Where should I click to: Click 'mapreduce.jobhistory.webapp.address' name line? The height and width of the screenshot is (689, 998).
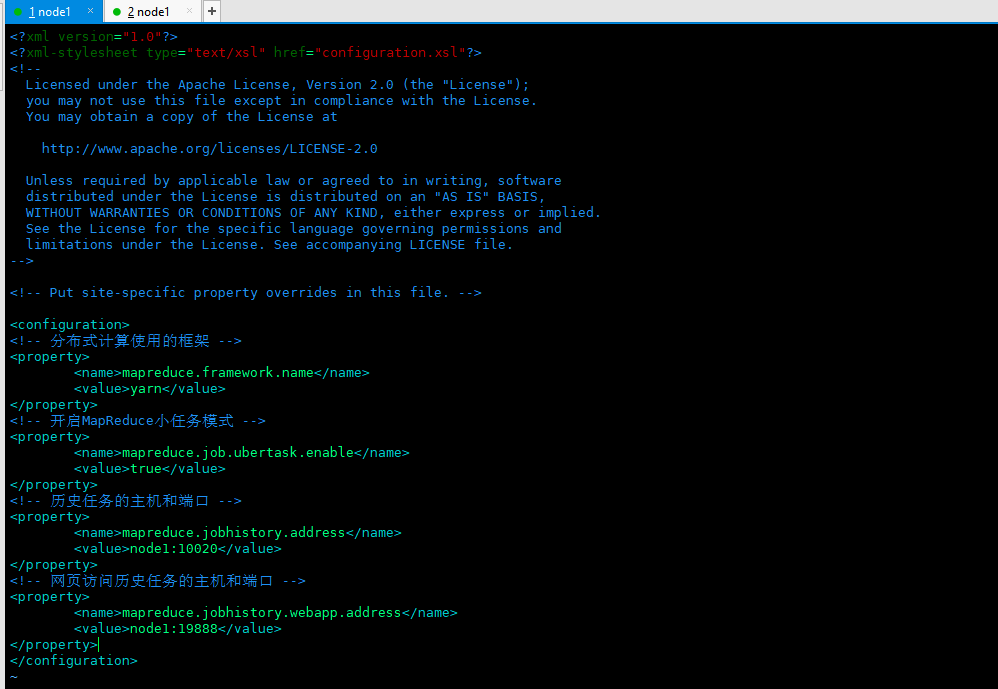tap(265, 613)
